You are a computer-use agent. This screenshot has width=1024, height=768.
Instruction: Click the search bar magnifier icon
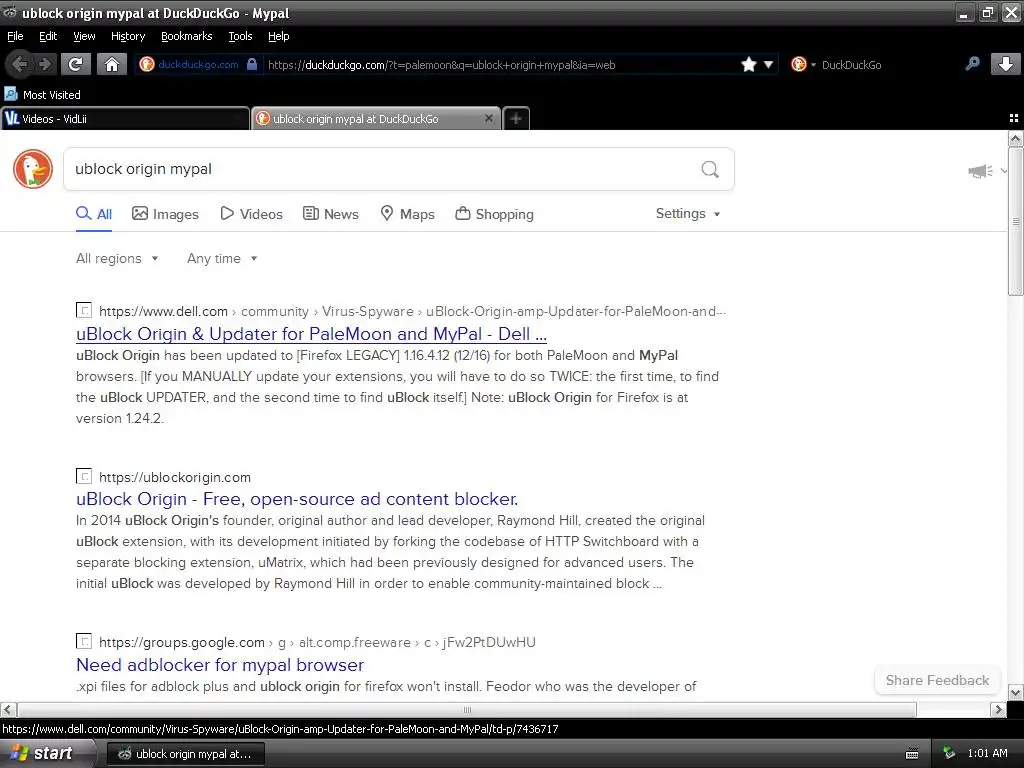[972, 64]
